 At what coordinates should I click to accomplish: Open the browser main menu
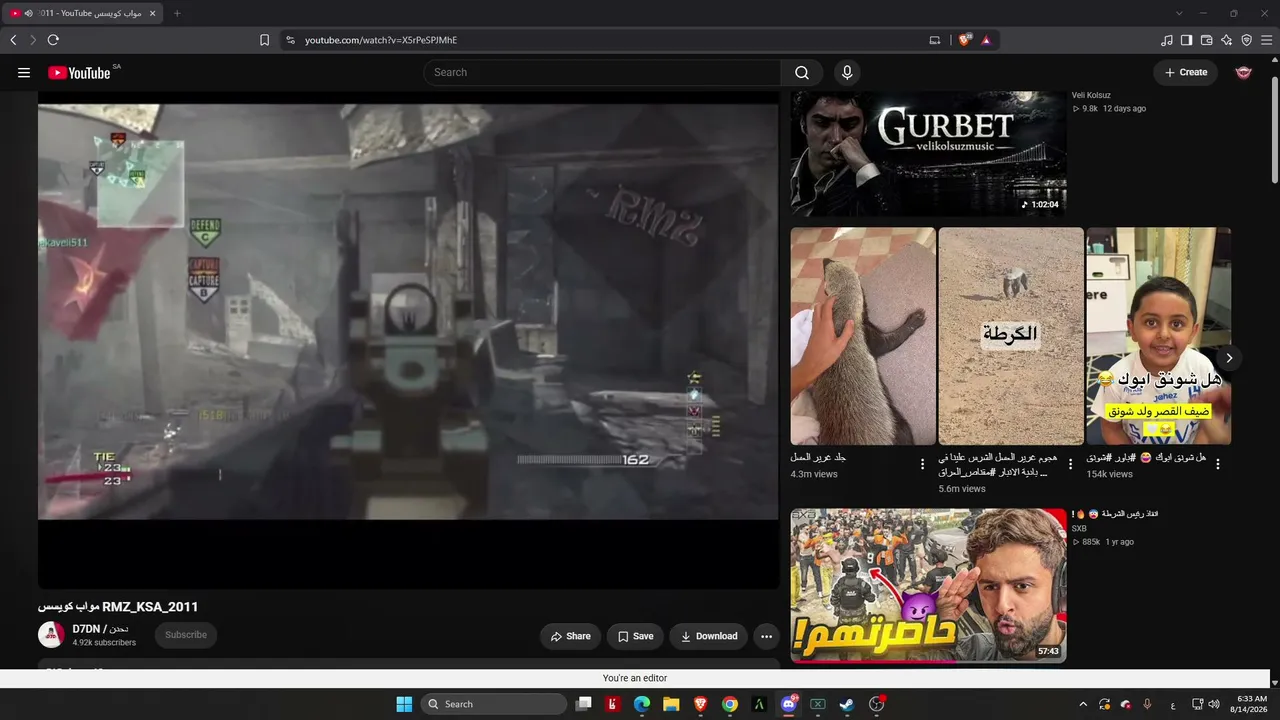coord(1267,40)
